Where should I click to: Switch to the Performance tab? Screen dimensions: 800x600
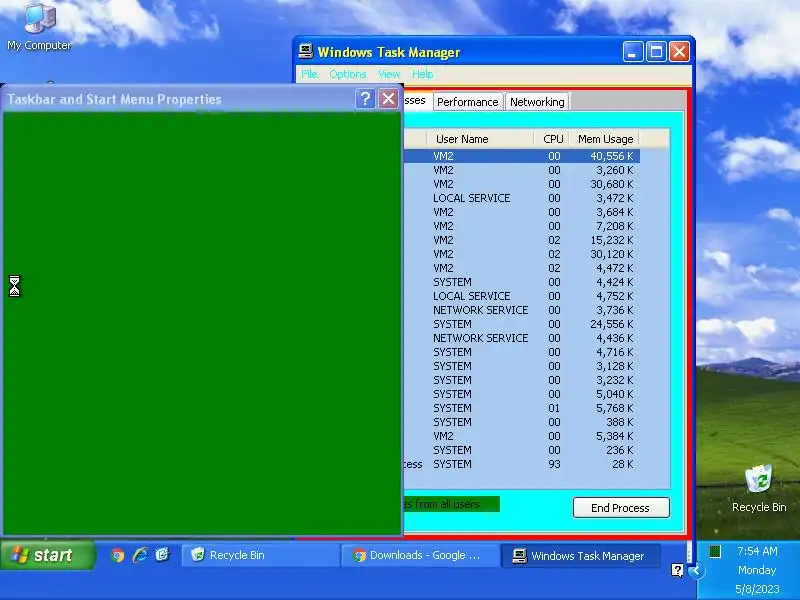pos(468,102)
